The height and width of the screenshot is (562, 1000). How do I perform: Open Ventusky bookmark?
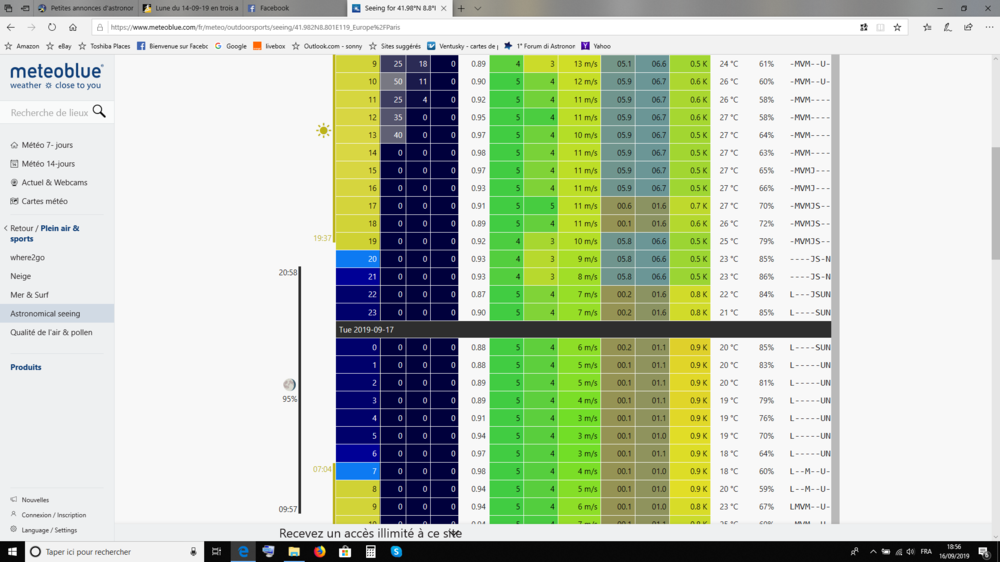pos(463,46)
